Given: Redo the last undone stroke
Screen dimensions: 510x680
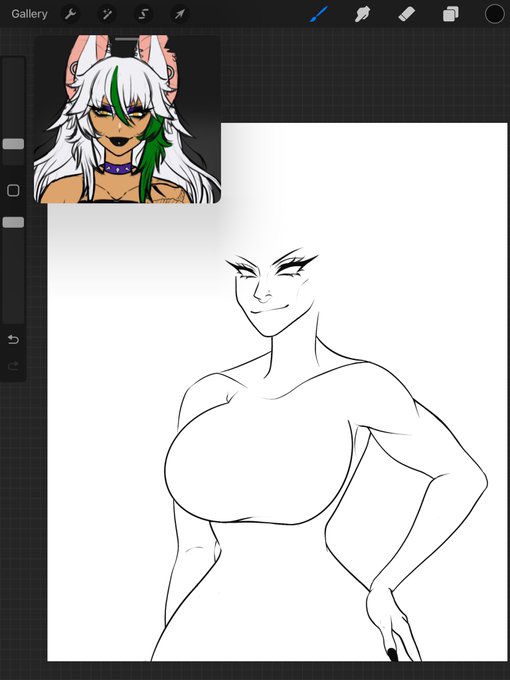Looking at the screenshot, I should 13,366.
